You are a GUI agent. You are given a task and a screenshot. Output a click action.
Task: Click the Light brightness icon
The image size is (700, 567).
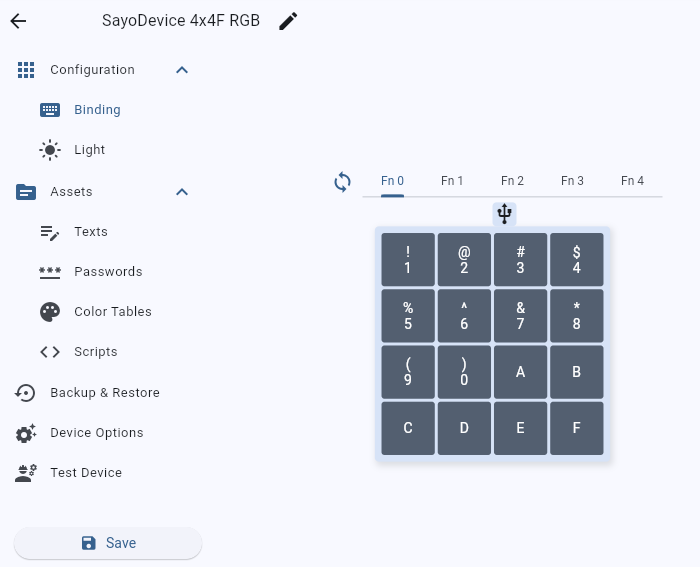pyautogui.click(x=50, y=150)
